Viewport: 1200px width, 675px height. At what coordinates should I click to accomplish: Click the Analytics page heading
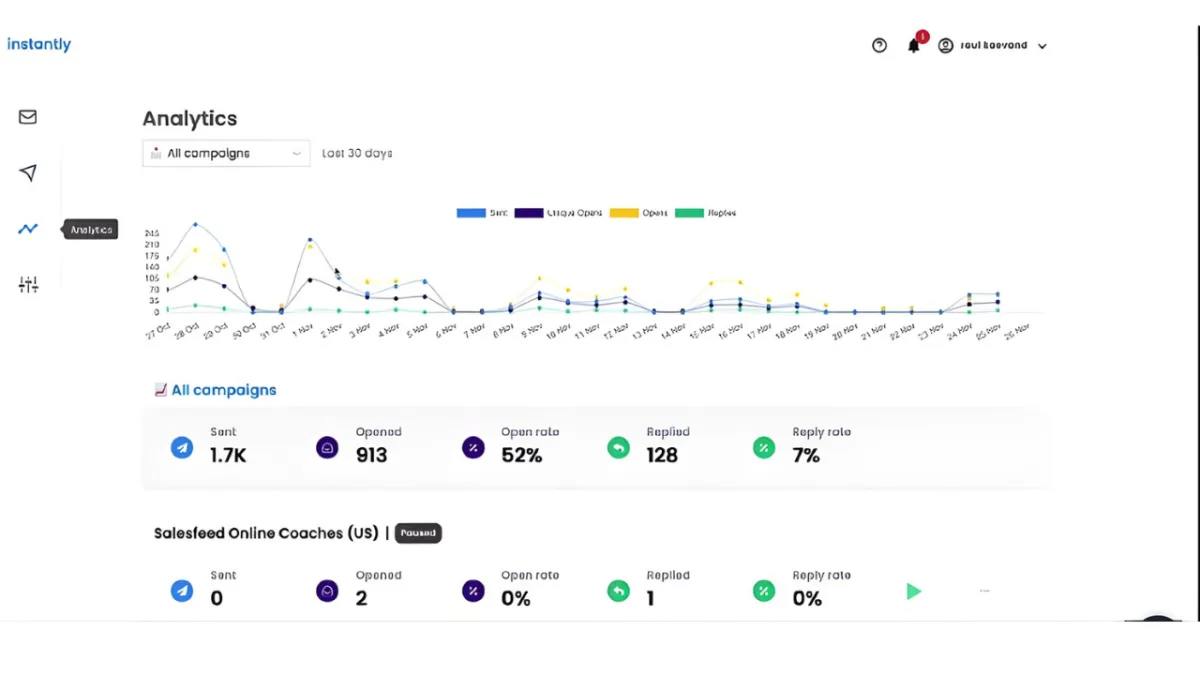(x=190, y=118)
